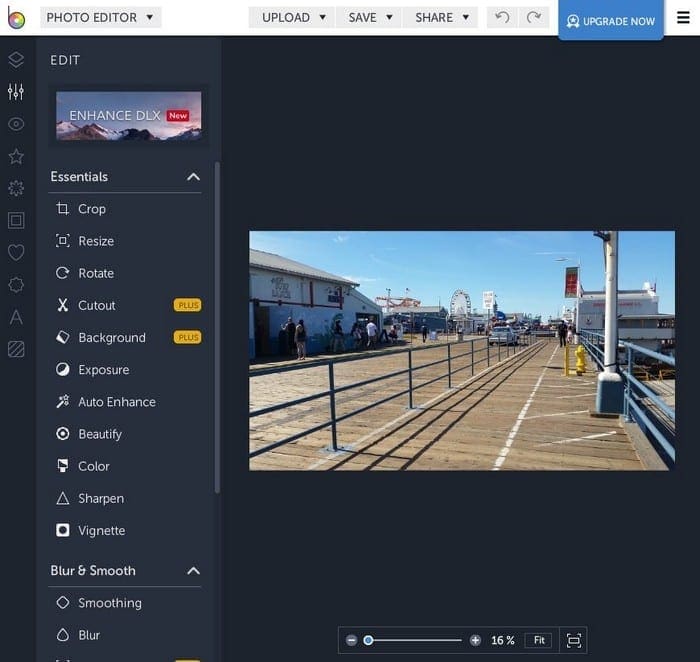This screenshot has width=700, height=662.
Task: Open the hamburger main menu
Action: coord(683,17)
